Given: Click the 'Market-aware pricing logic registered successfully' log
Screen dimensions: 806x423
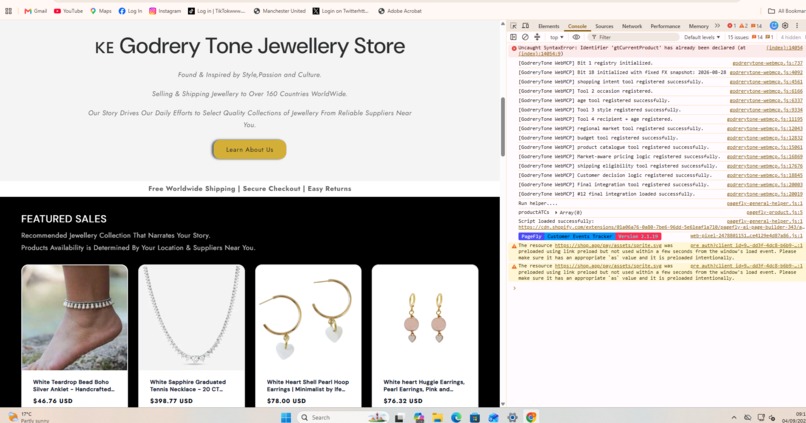Looking at the screenshot, I should tap(619, 156).
